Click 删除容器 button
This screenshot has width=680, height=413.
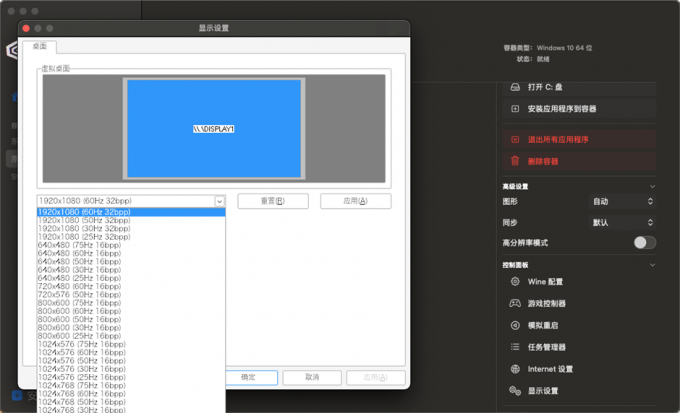579,161
